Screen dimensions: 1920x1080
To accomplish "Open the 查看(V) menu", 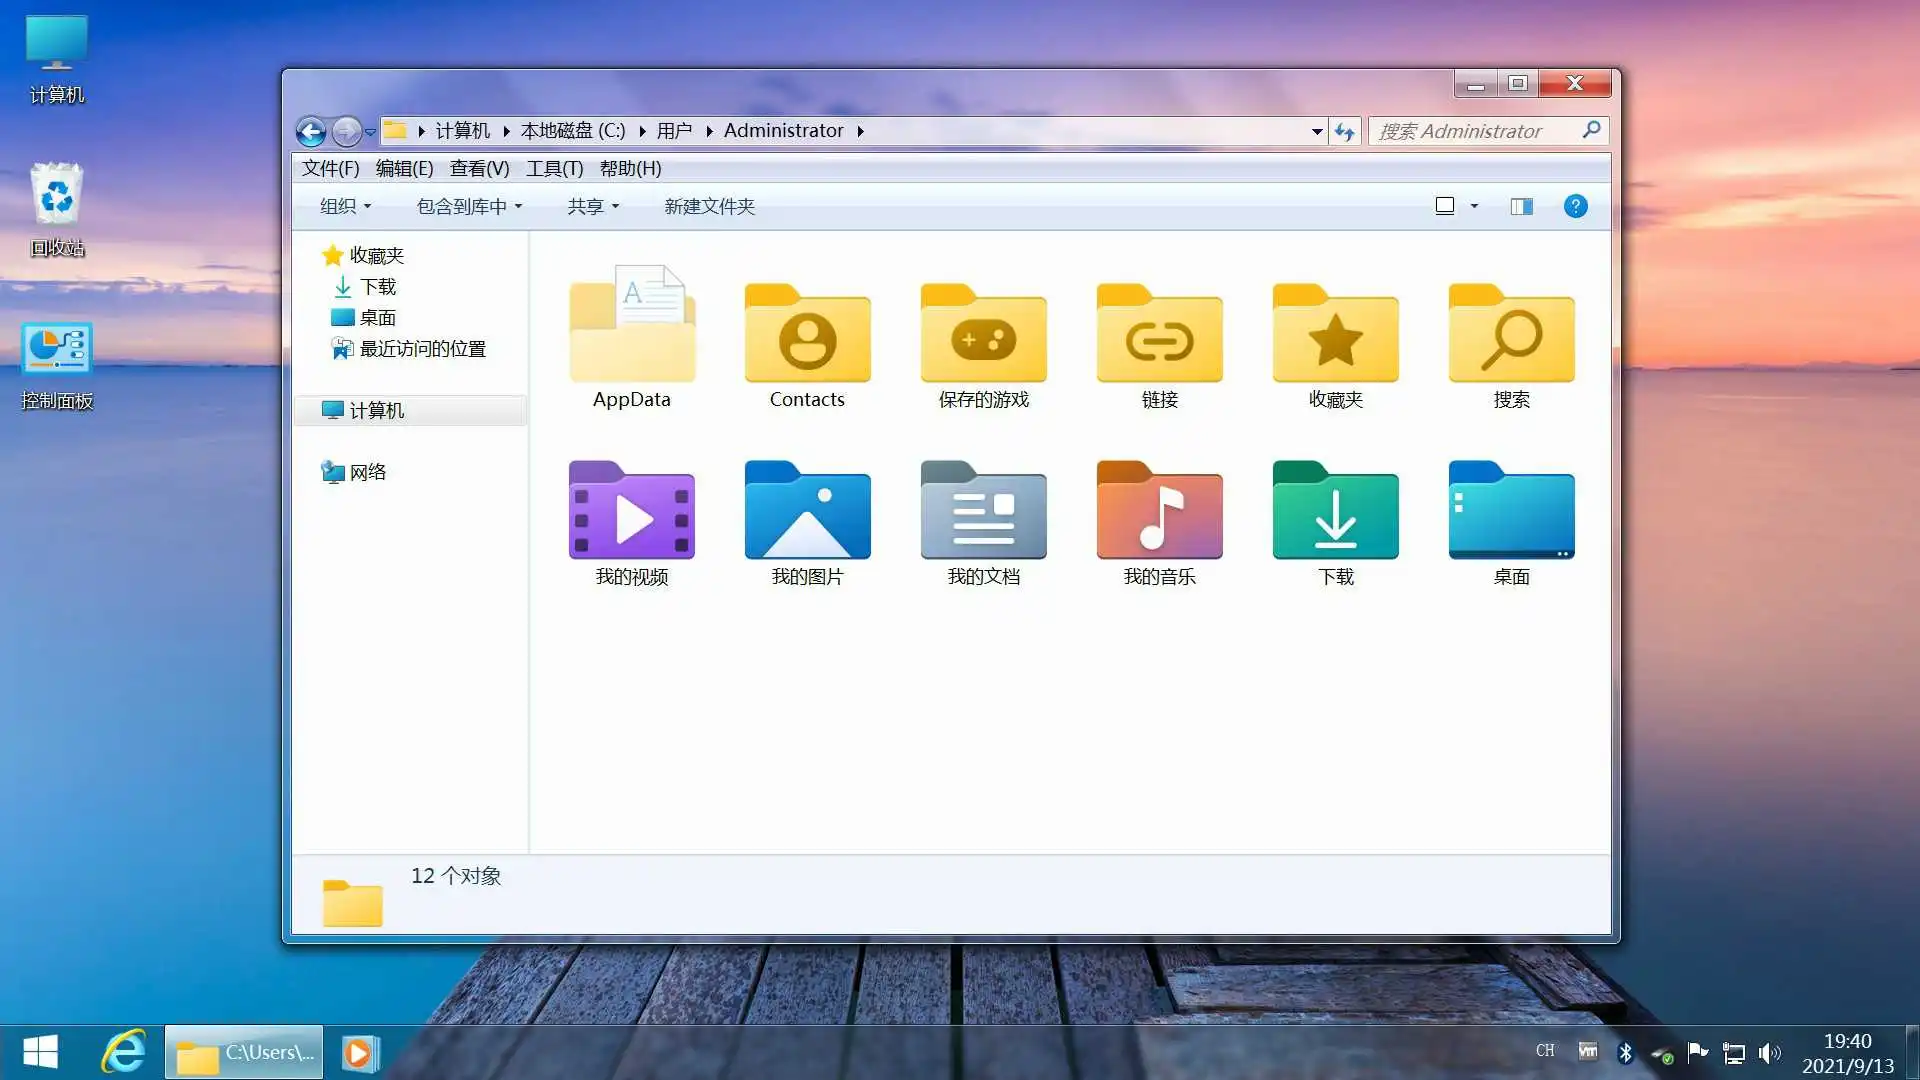I will tap(478, 168).
